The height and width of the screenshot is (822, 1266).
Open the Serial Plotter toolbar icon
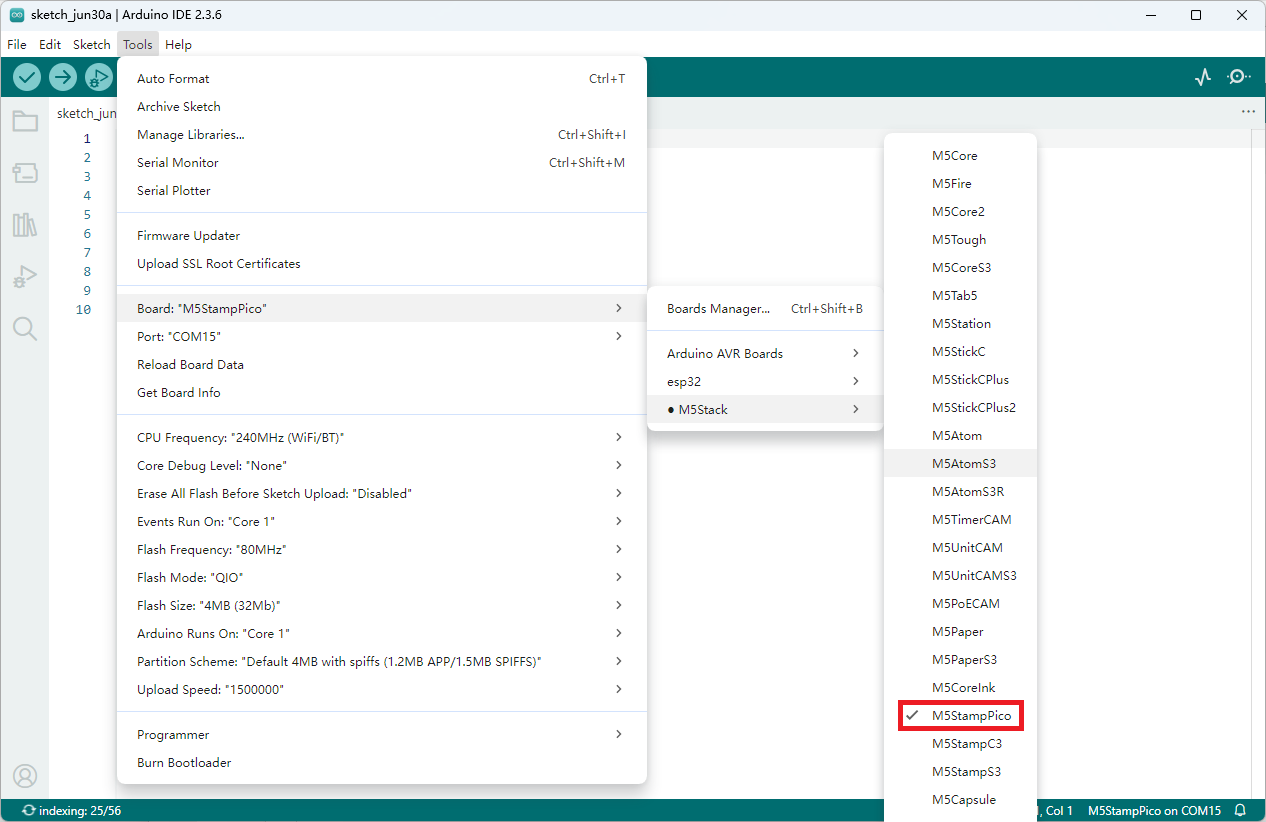coord(1203,76)
